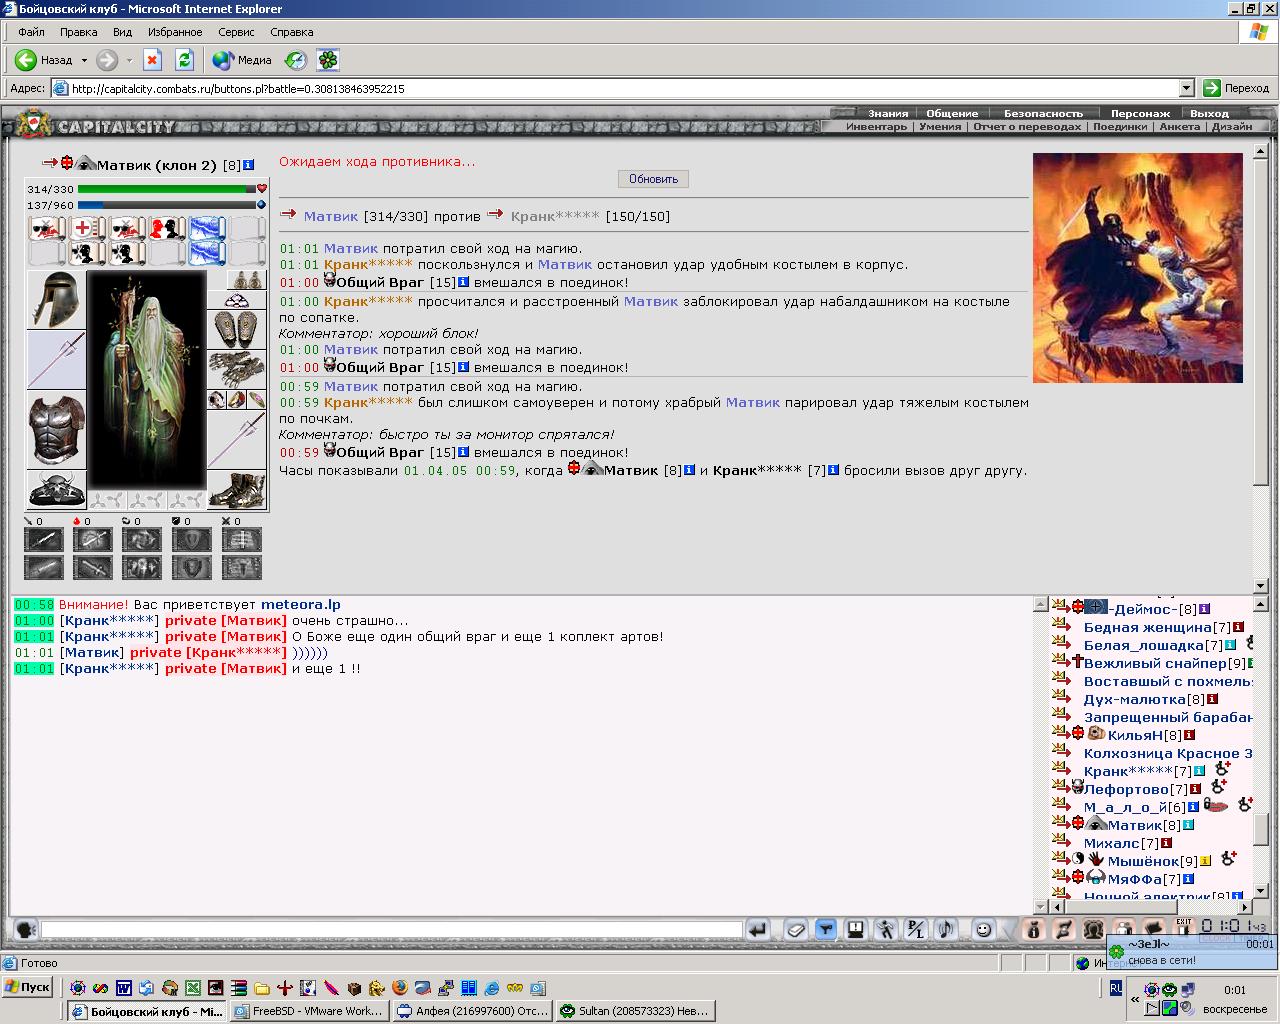Open the smiley emoticons button

click(x=984, y=929)
